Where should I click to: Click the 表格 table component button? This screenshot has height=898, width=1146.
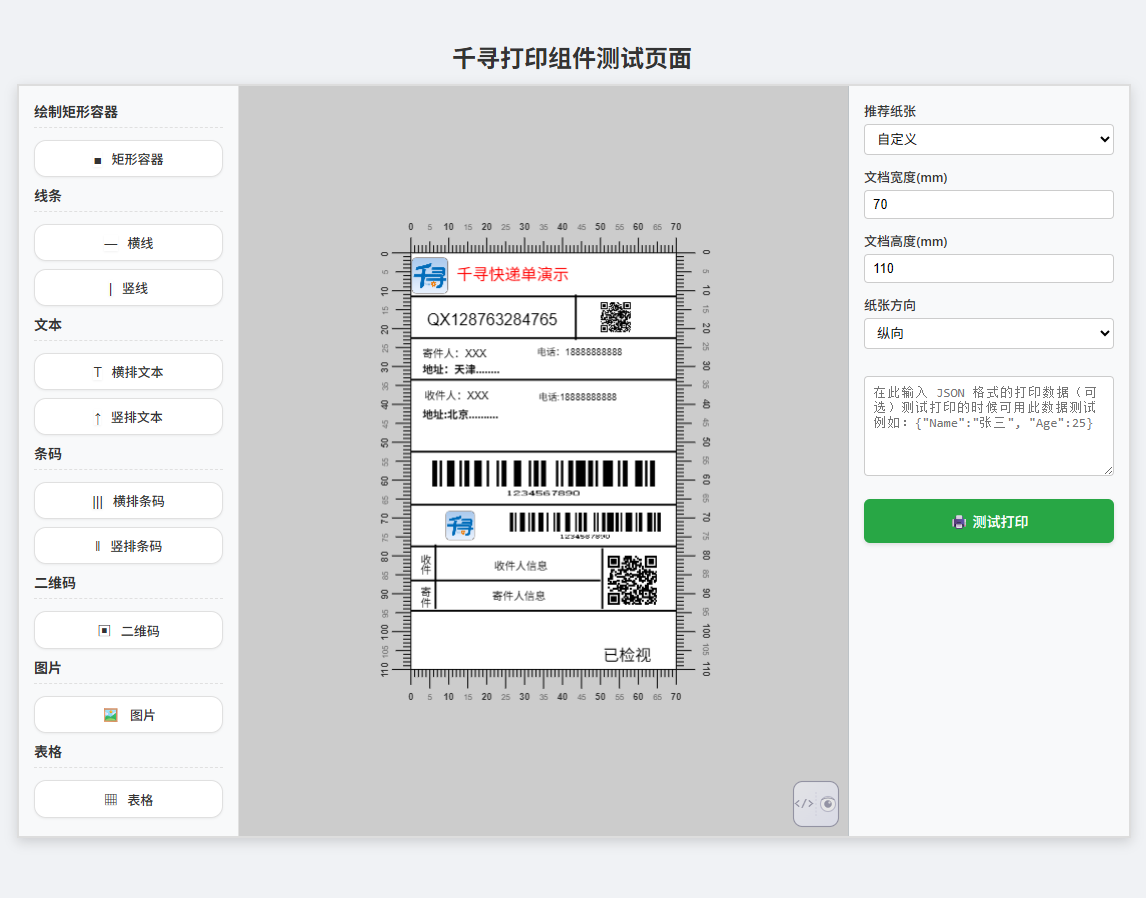[x=128, y=799]
